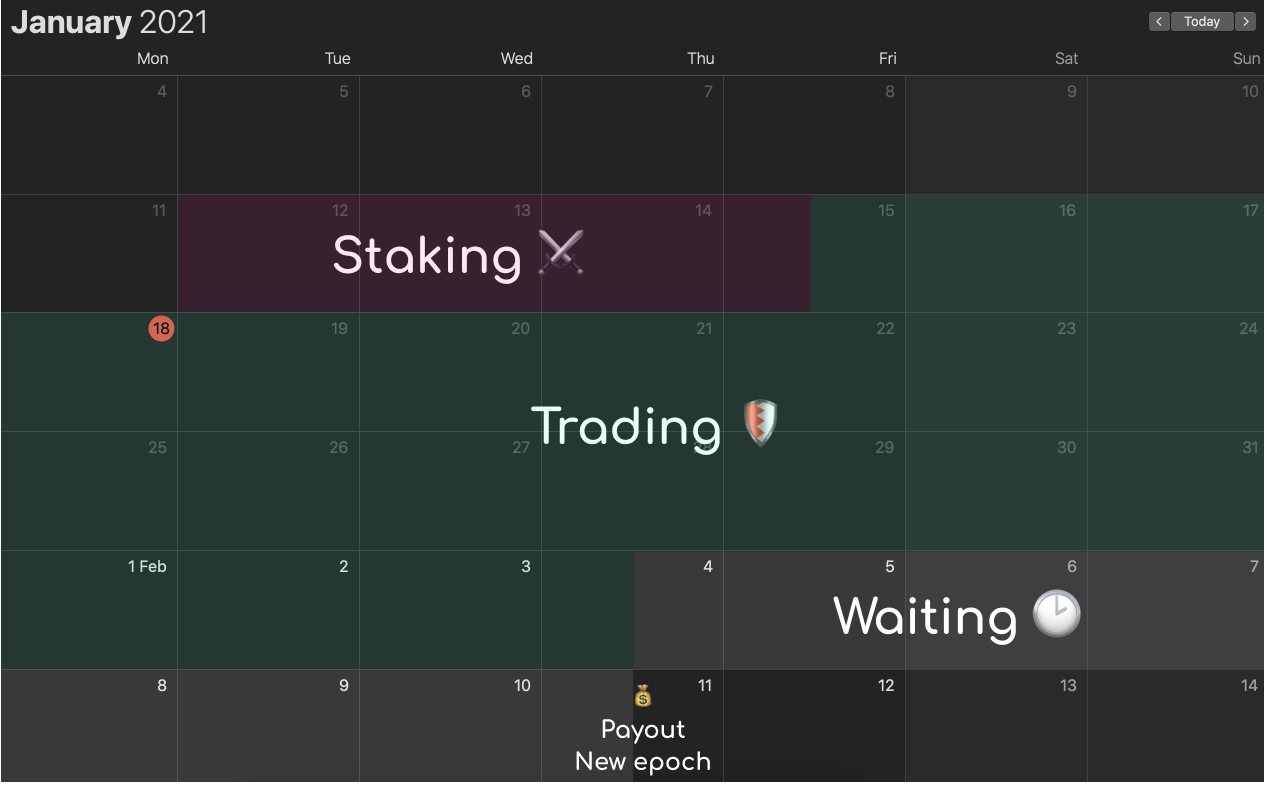Select the highlighted date 18
Screen dimensions: 1267x786
(x=162, y=328)
